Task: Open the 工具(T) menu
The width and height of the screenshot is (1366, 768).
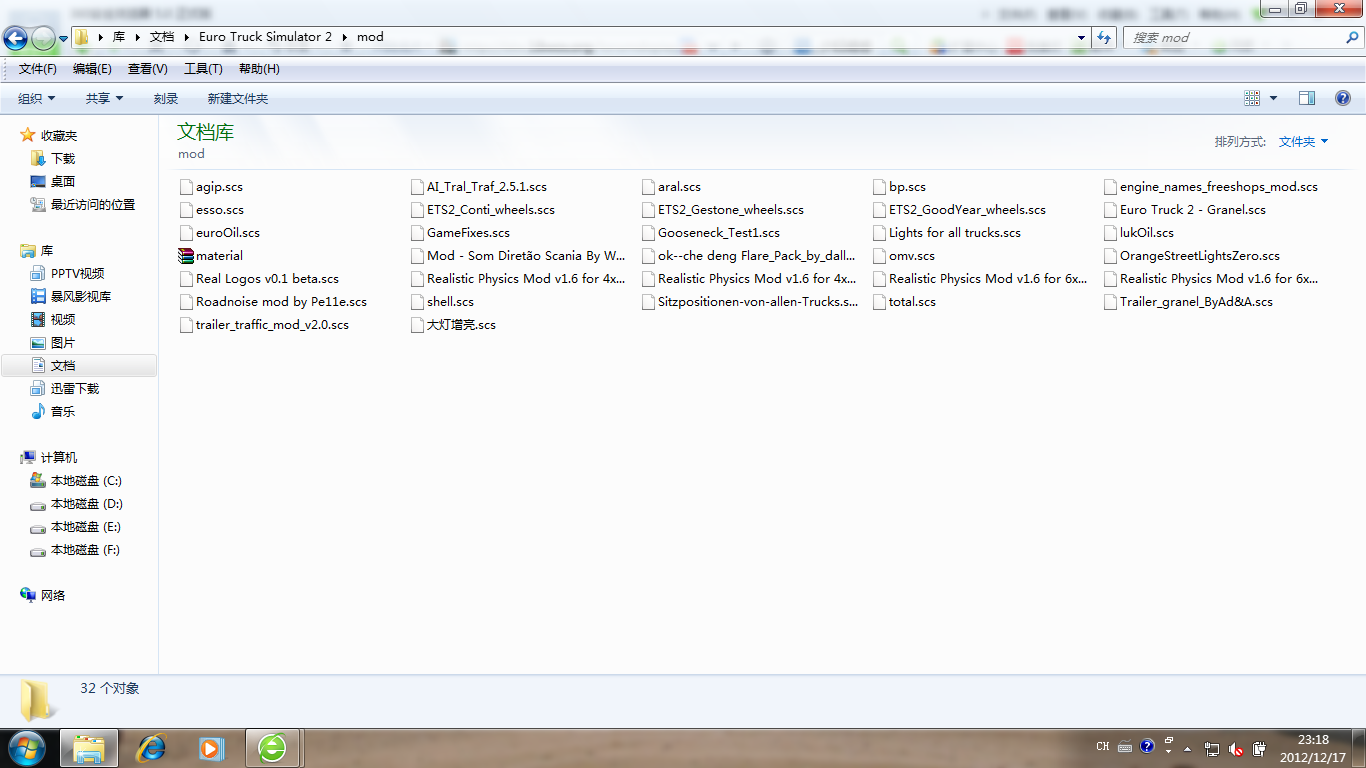Action: click(203, 69)
